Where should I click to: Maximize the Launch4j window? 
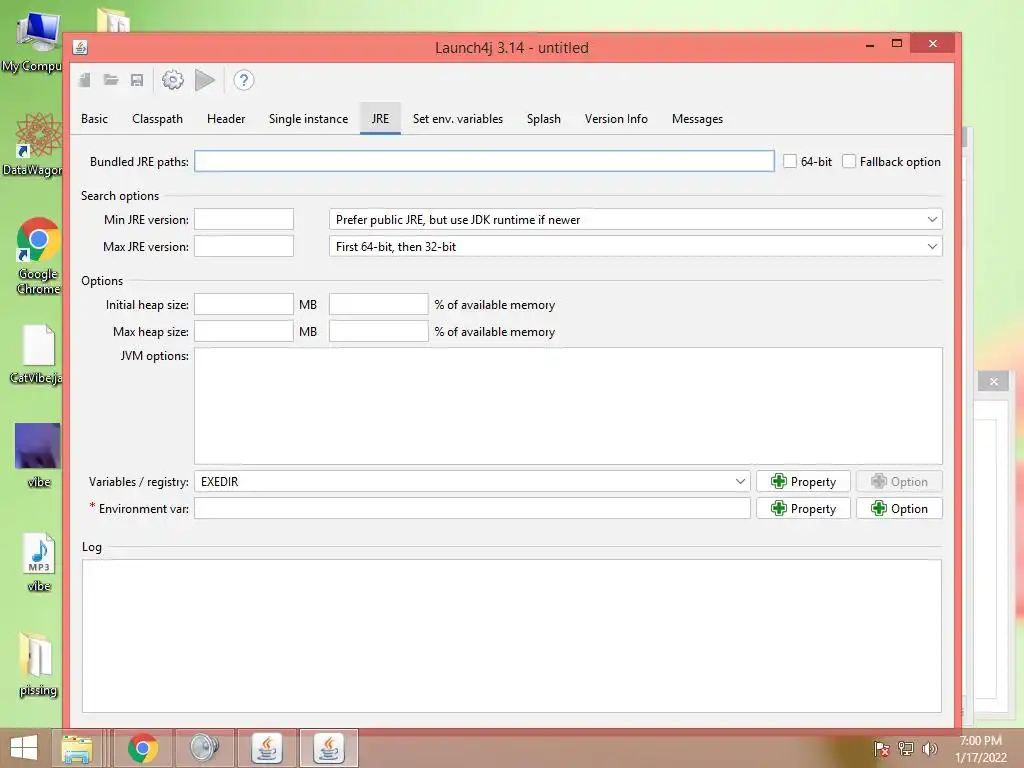[897, 44]
